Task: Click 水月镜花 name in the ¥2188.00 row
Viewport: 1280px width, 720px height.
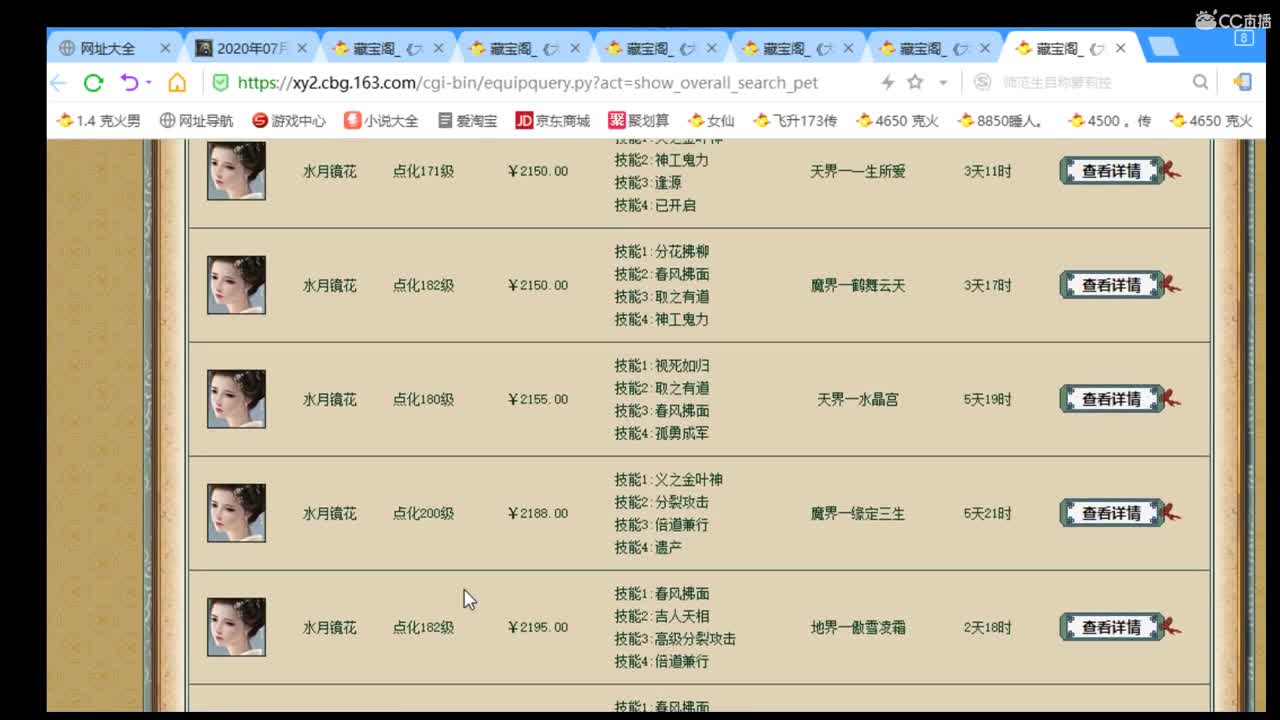Action: pyautogui.click(x=329, y=513)
